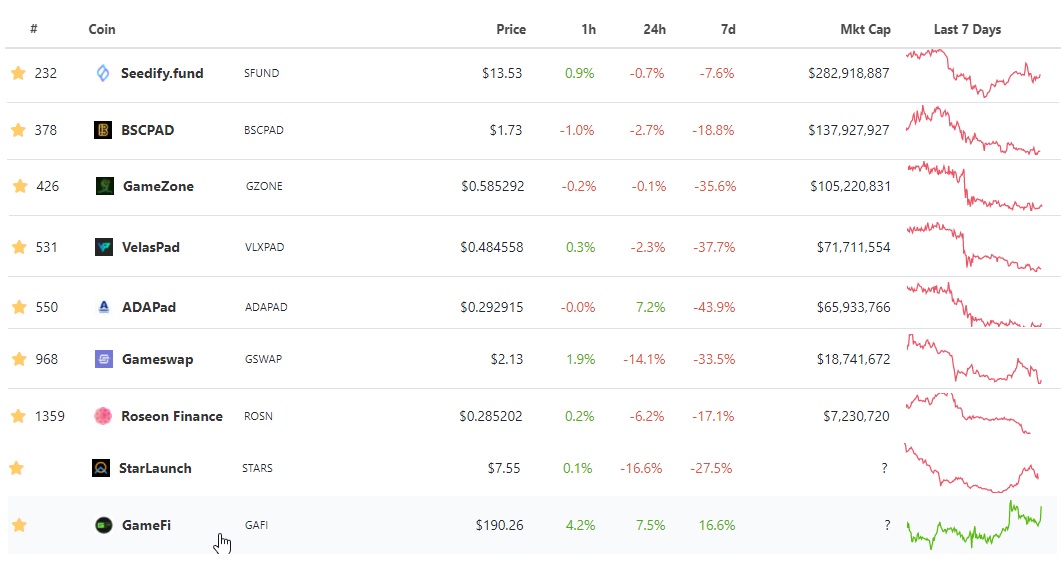Click the GAFI ticker symbol
Viewport: 1061px width, 568px height.
(256, 525)
